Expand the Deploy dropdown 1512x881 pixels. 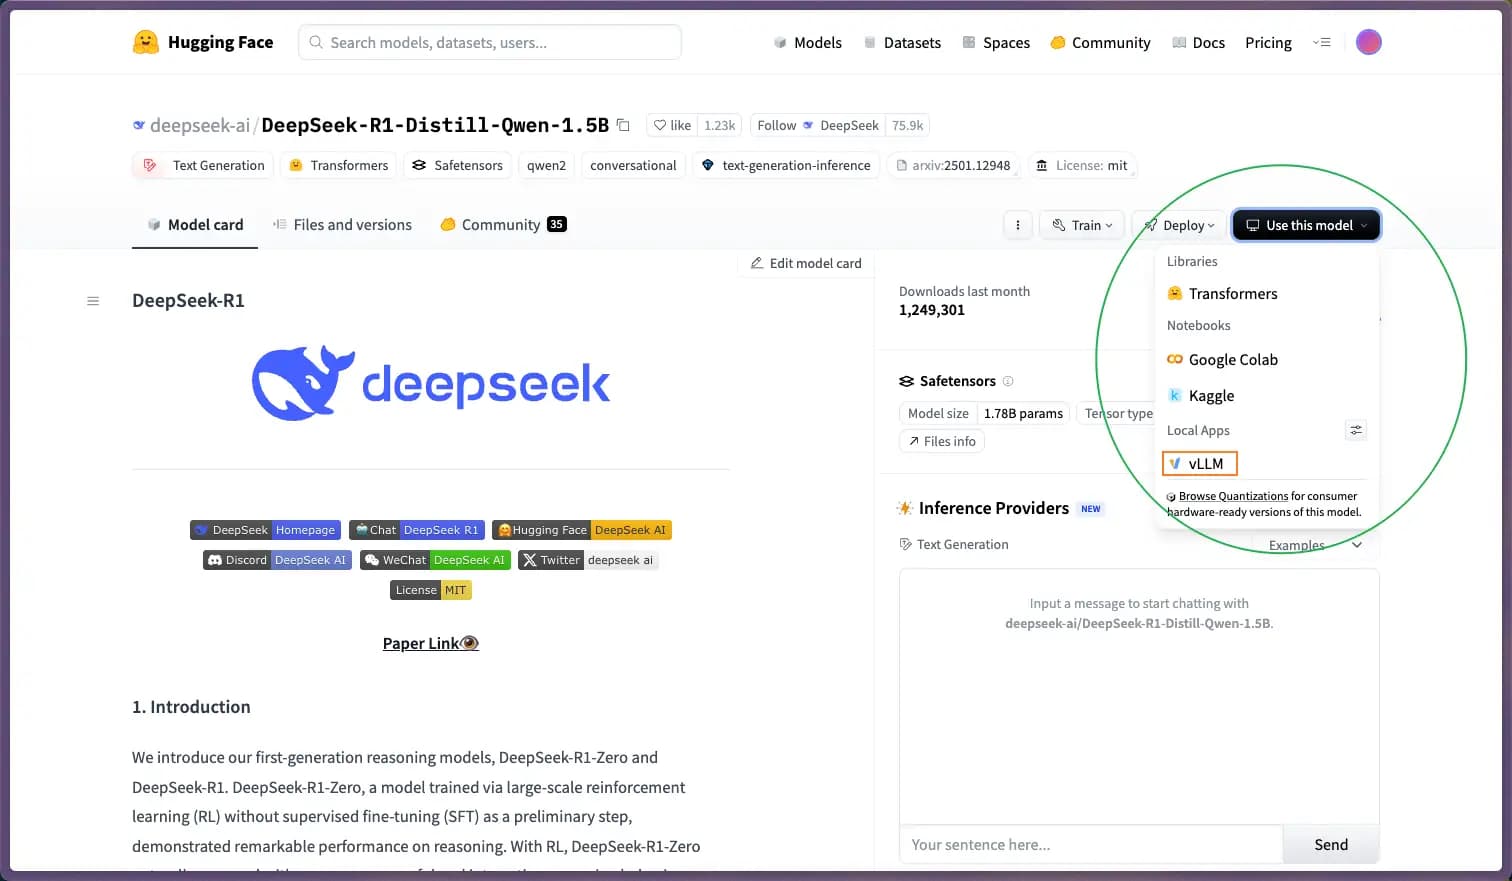(1179, 225)
